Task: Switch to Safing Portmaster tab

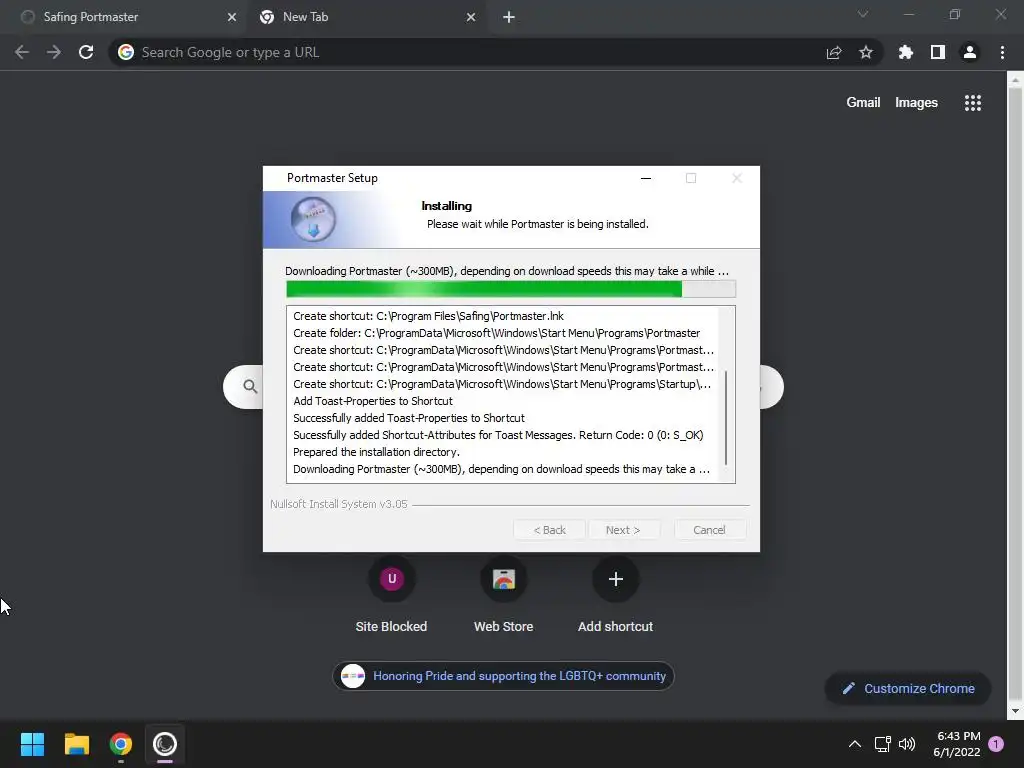Action: (x=124, y=17)
